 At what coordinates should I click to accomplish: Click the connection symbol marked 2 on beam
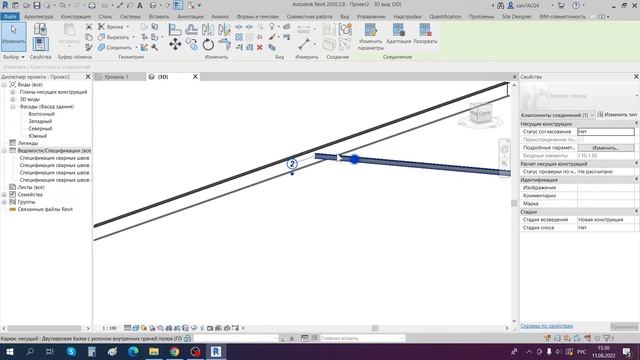click(x=292, y=164)
